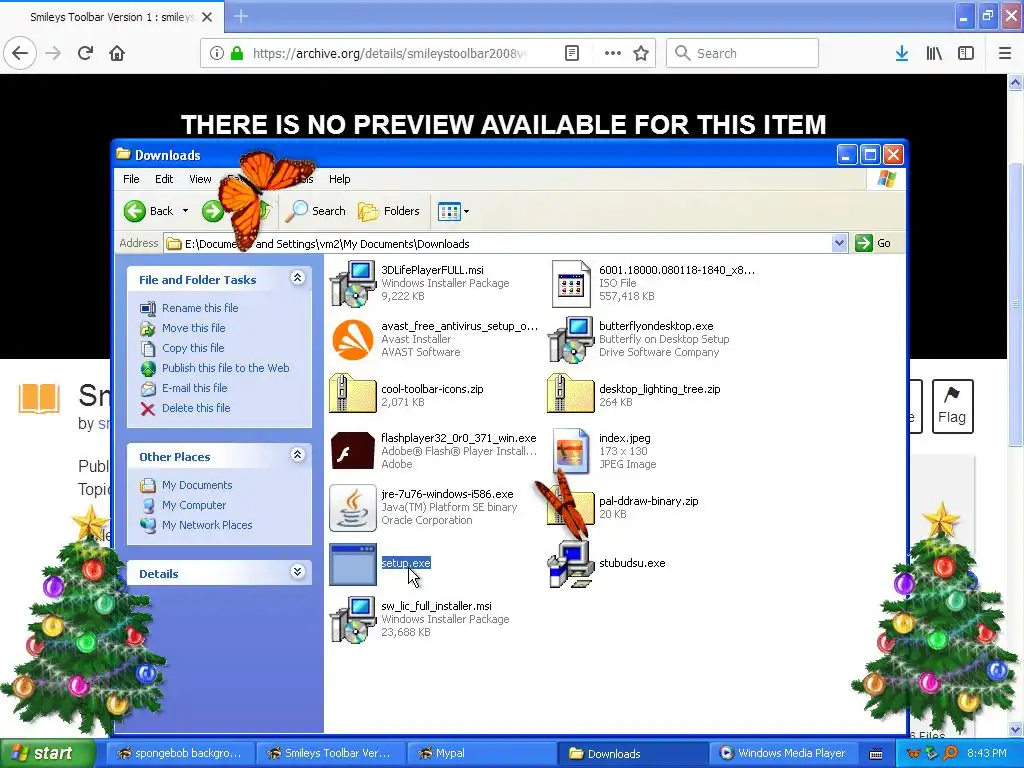Expand the address bar dropdown

839,244
